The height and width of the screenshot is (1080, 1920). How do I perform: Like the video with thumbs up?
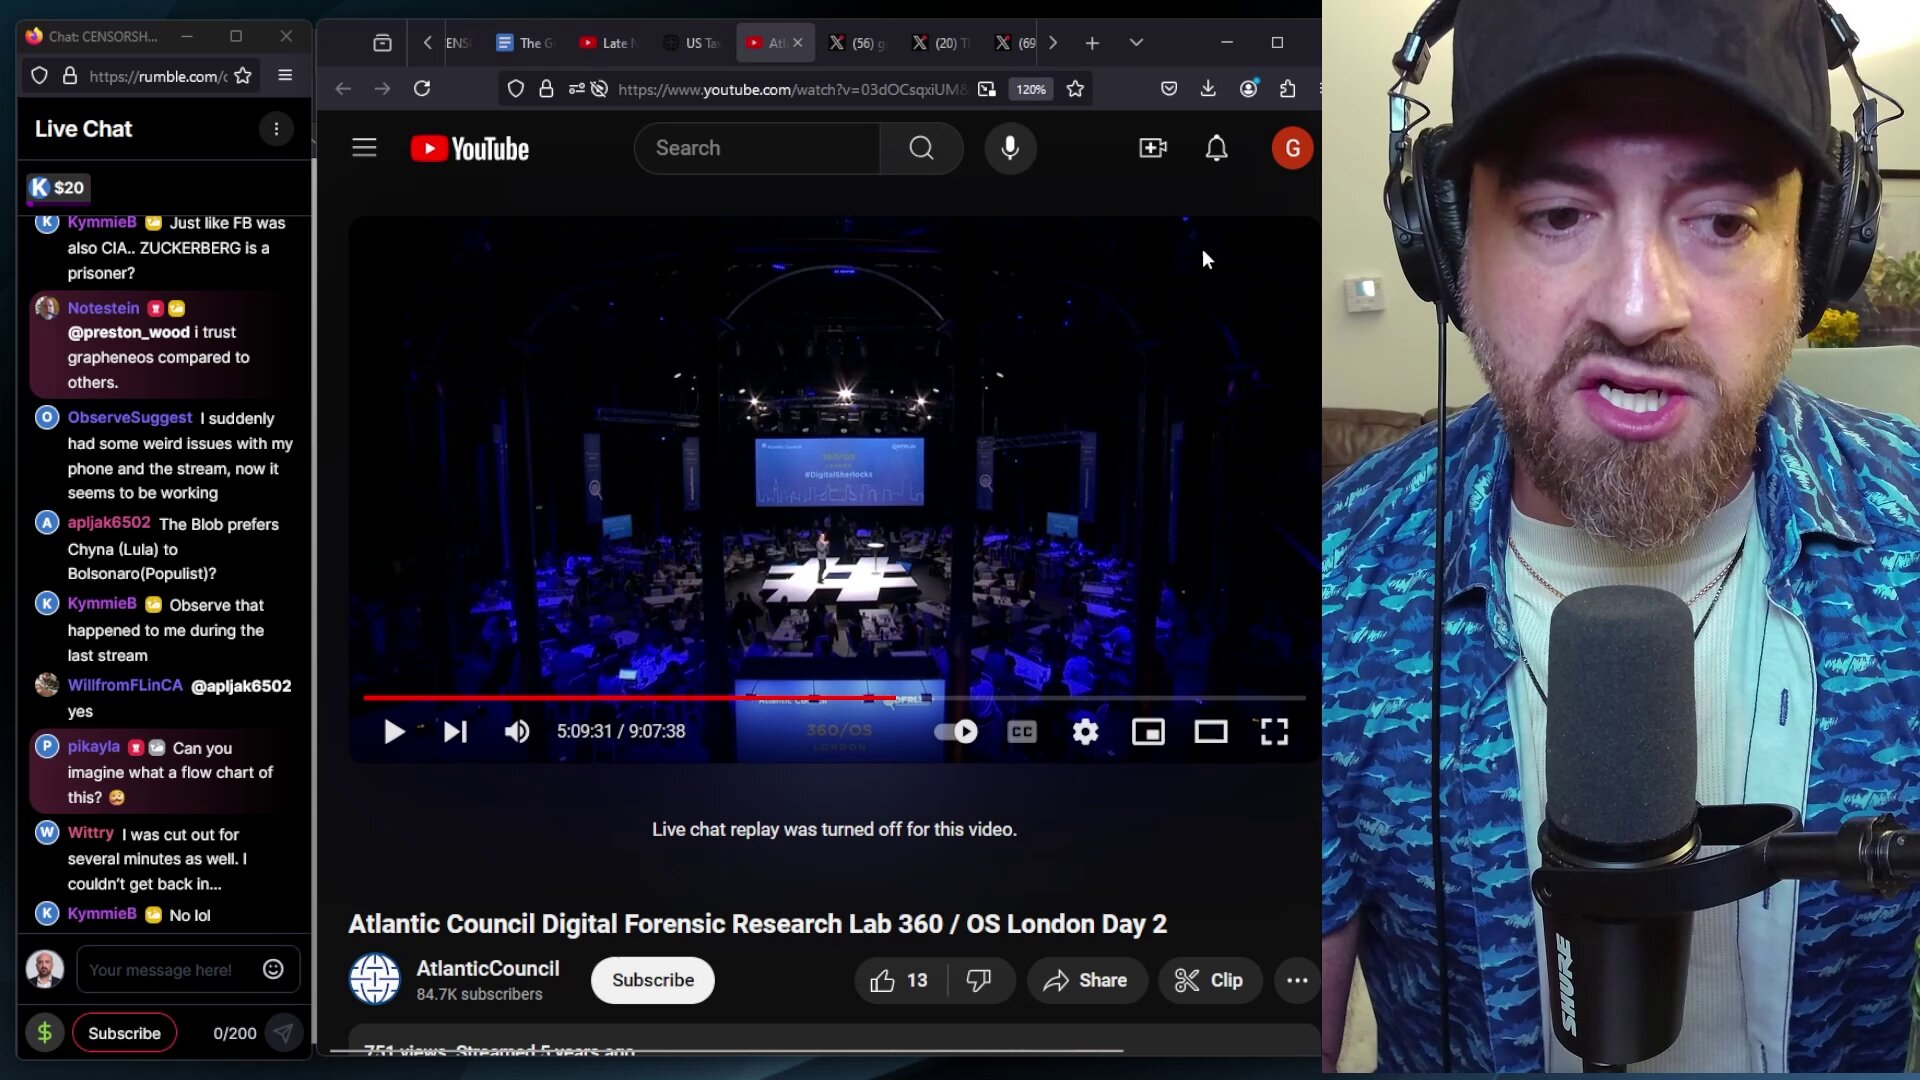898,981
